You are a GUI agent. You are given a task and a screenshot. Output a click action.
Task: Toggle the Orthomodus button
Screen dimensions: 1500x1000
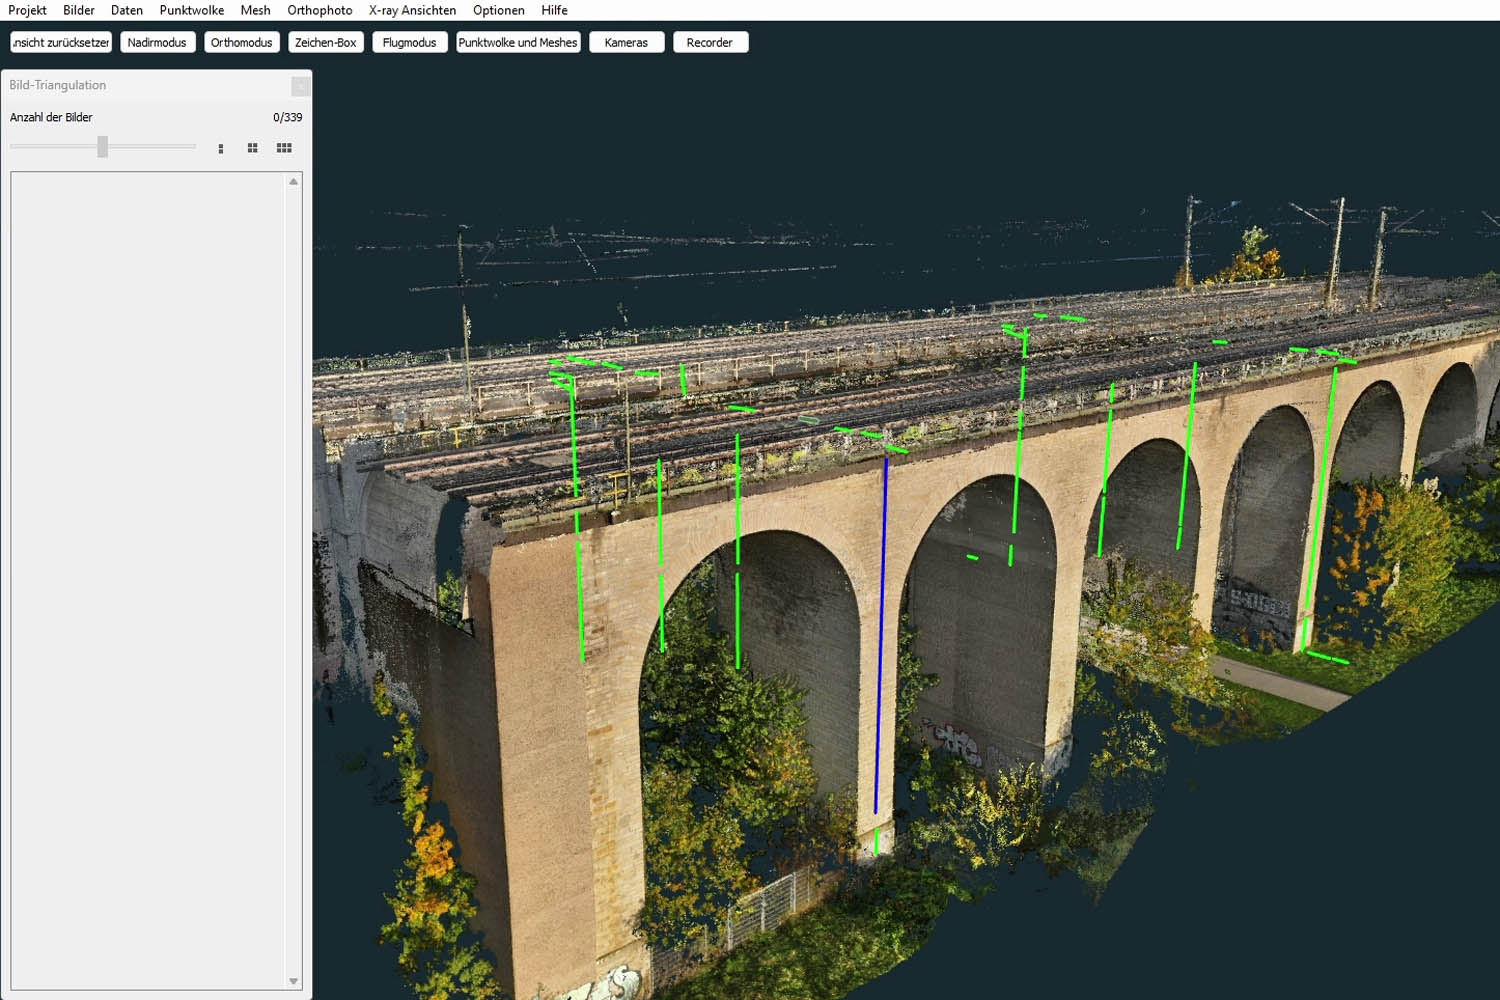click(x=241, y=42)
